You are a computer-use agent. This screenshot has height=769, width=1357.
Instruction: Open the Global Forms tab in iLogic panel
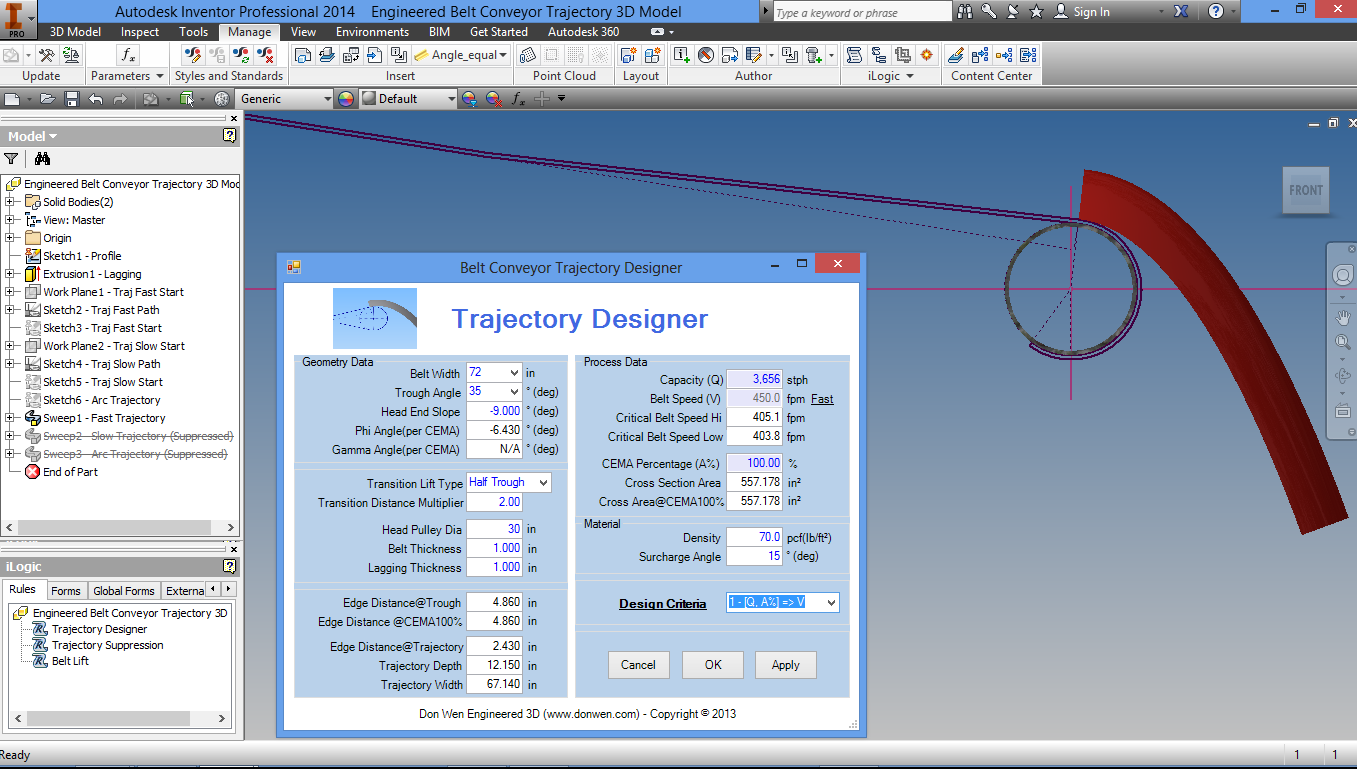point(124,591)
